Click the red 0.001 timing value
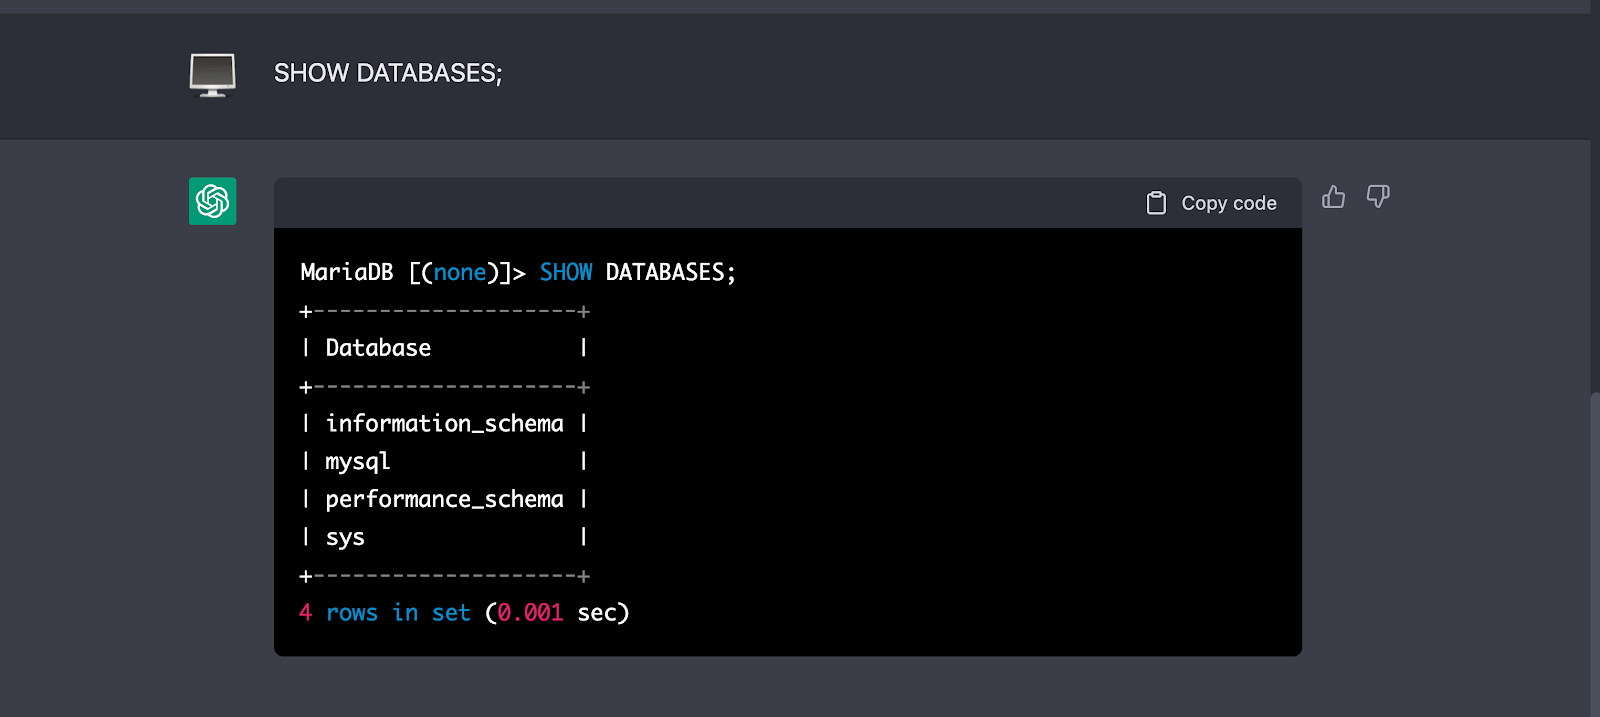The image size is (1600, 717). tap(530, 613)
